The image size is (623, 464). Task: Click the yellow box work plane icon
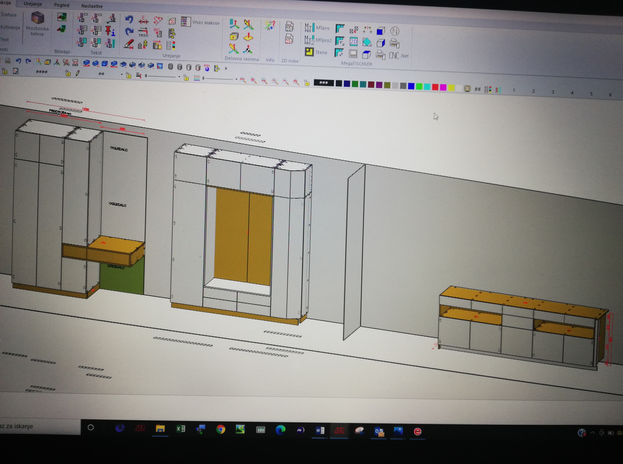pyautogui.click(x=234, y=37)
